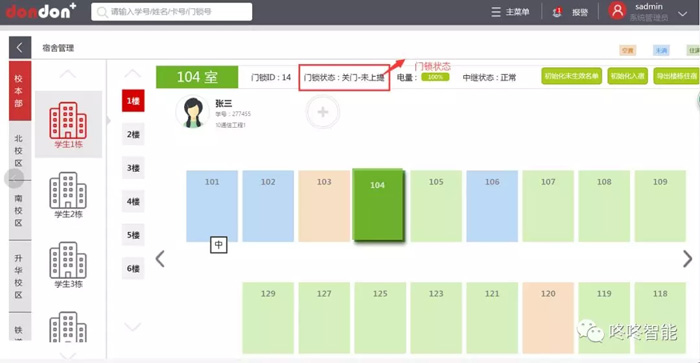Screen dimensions: 700x363
Task: Click the back arrow beside 宿舍管理
Action: click(20, 48)
